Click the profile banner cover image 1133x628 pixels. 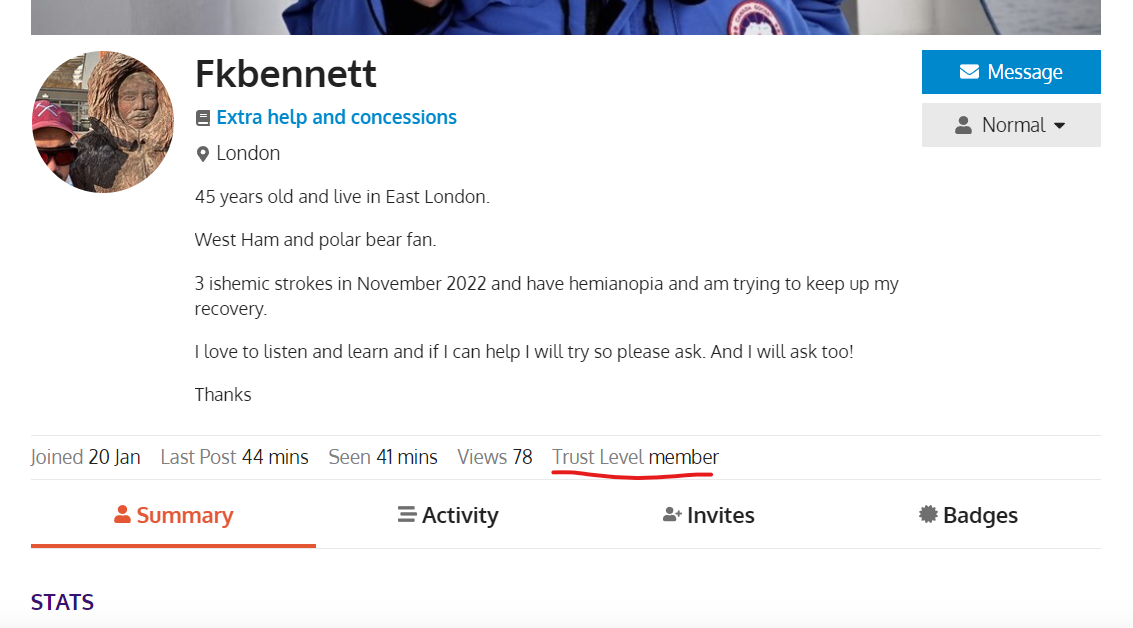point(565,17)
